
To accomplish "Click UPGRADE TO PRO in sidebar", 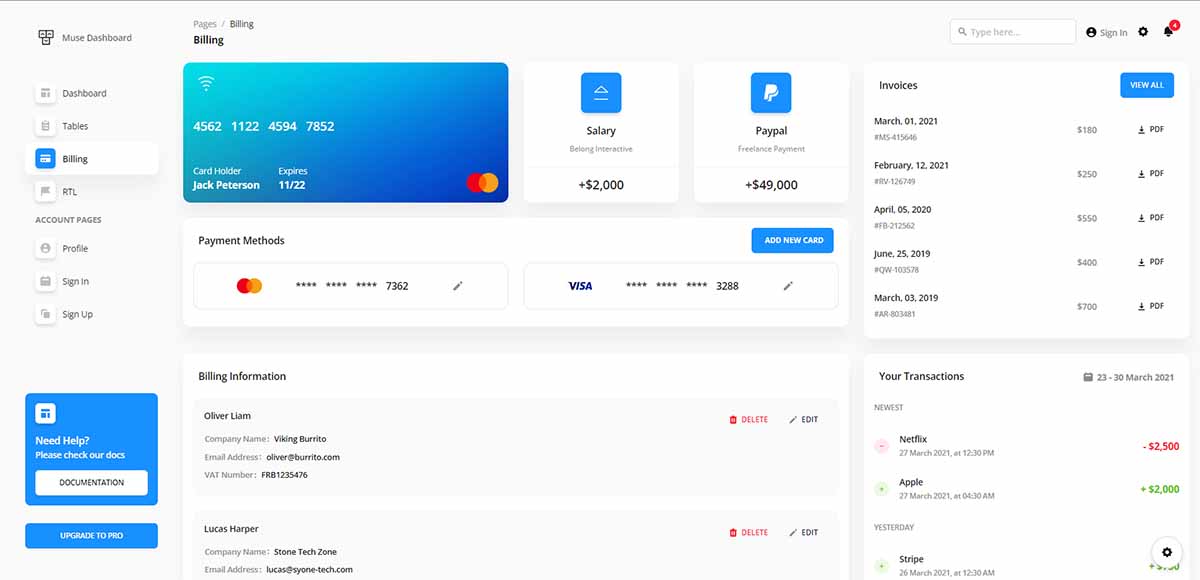I will pos(91,535).
